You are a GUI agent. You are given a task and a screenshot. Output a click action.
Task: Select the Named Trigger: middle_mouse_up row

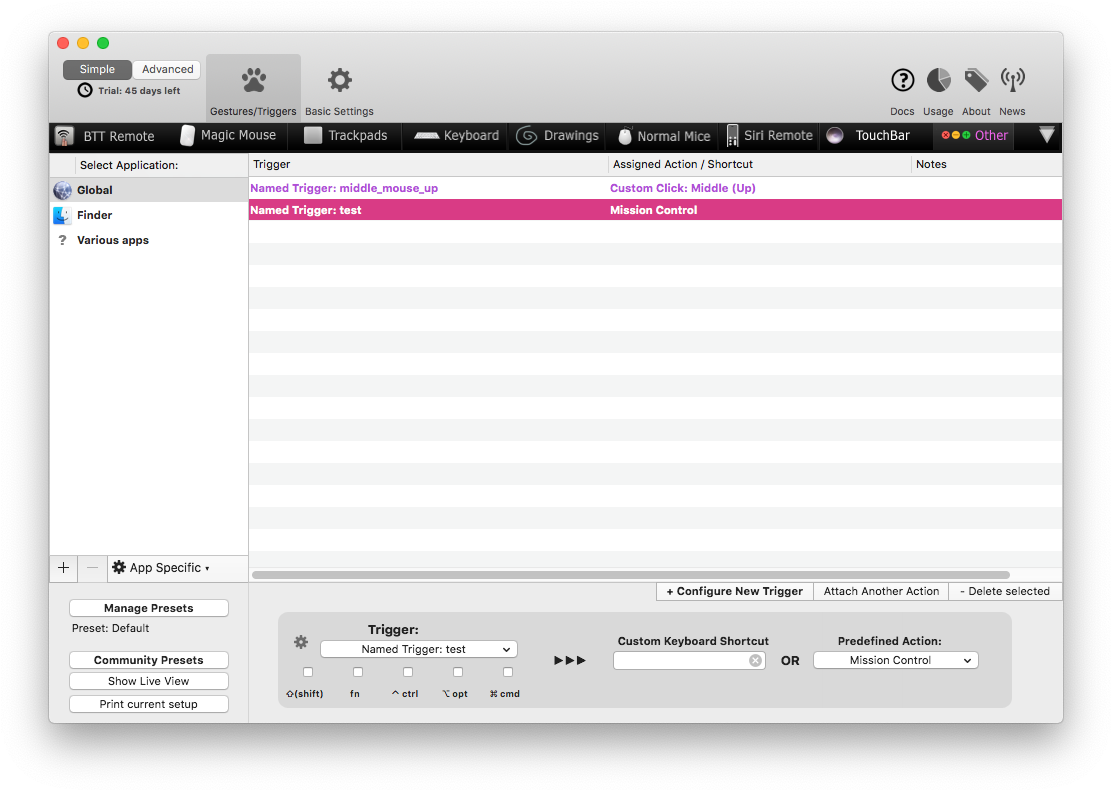click(x=655, y=188)
